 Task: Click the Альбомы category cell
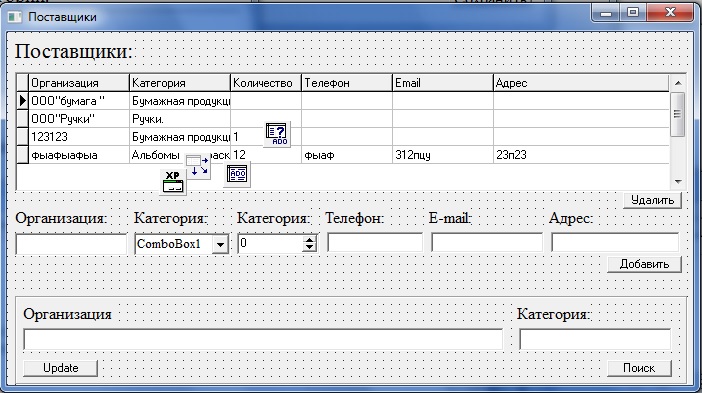(180, 155)
